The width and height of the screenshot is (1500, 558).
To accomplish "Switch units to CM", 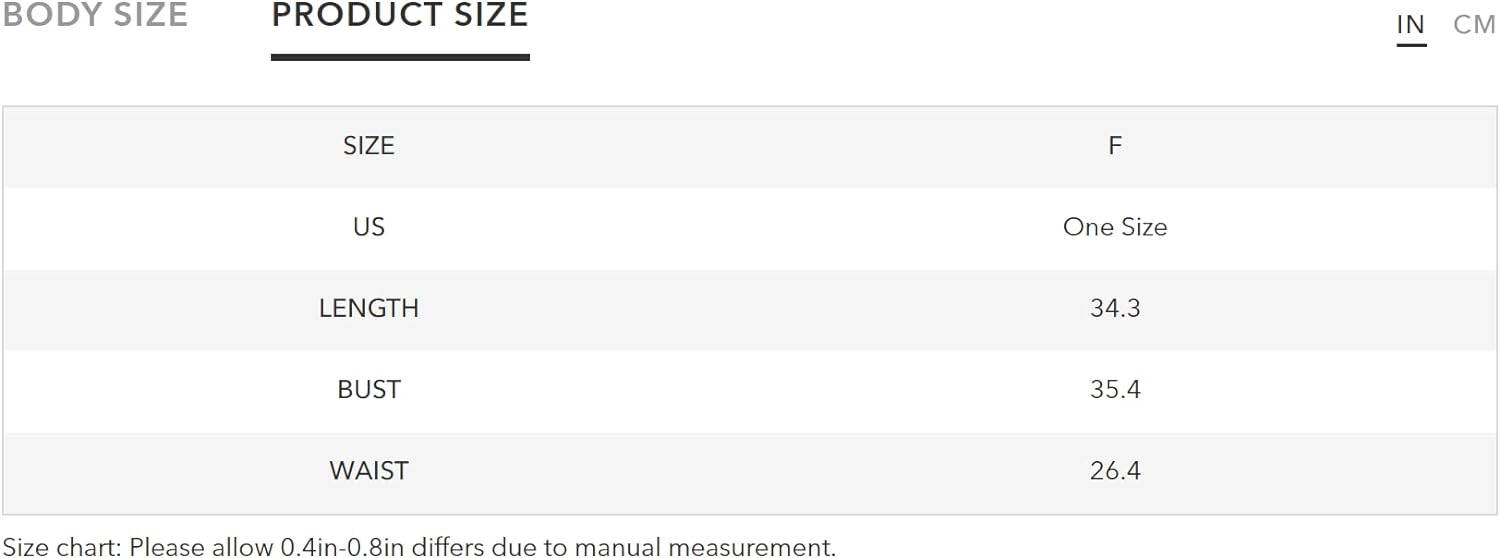I will (x=1474, y=25).
